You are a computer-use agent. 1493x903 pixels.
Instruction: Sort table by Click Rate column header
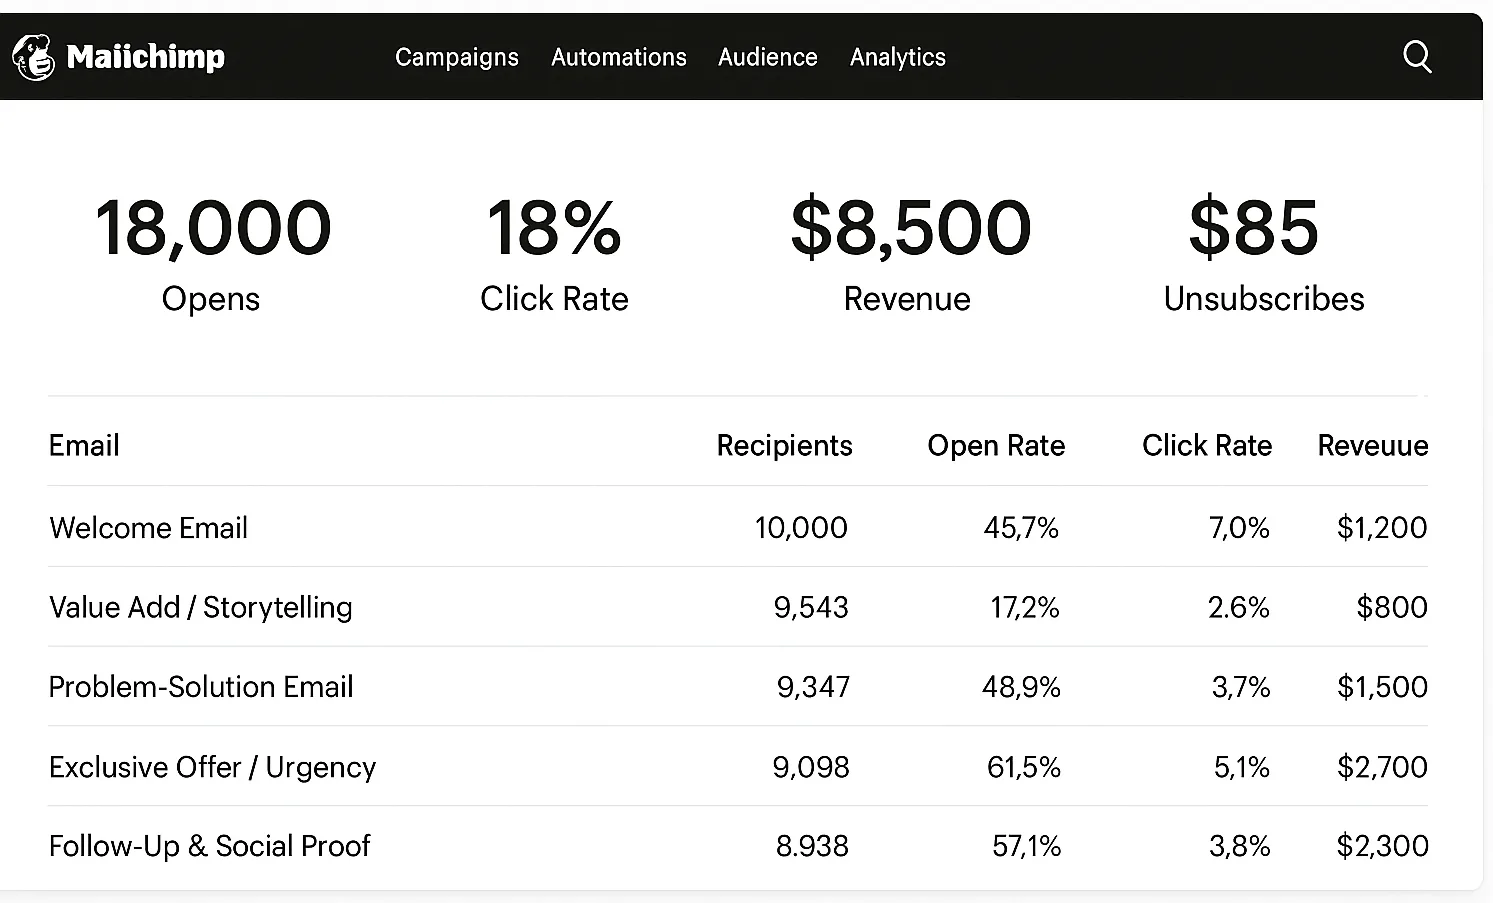click(1206, 445)
